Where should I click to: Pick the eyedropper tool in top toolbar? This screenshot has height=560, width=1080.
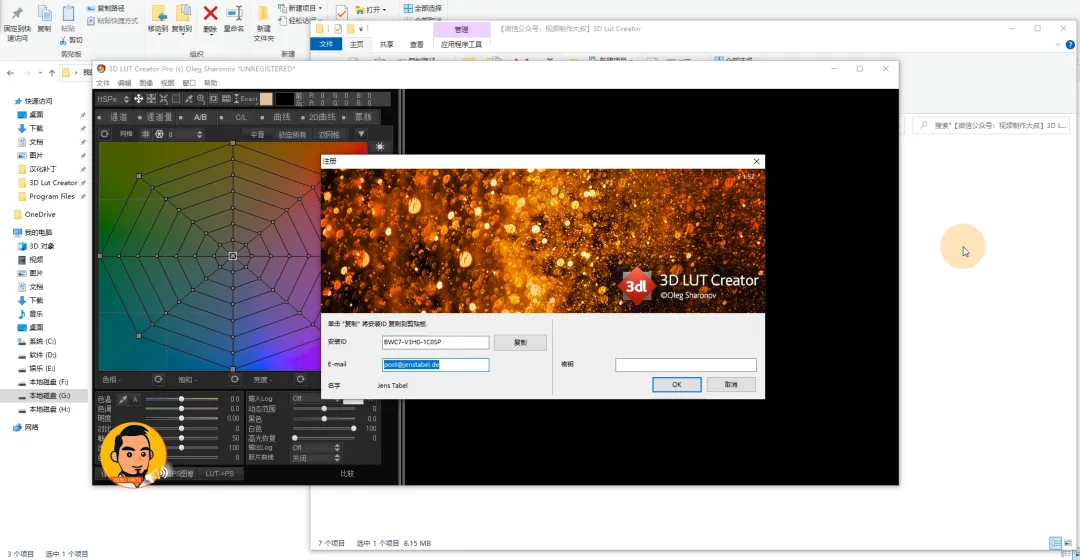(x=188, y=98)
